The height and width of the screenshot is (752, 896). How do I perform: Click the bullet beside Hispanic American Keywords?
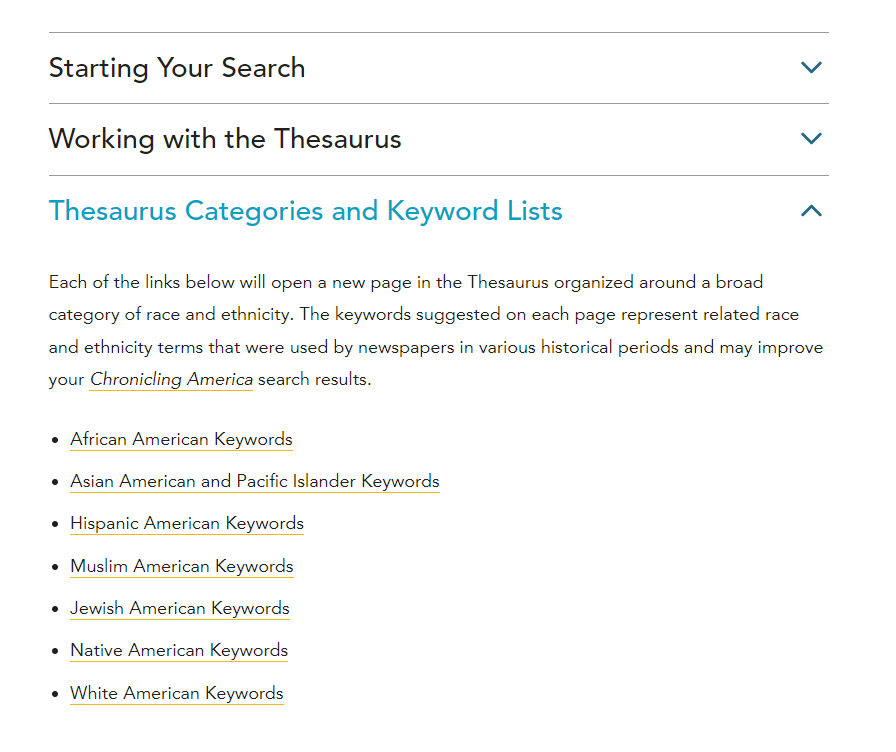pos(55,524)
